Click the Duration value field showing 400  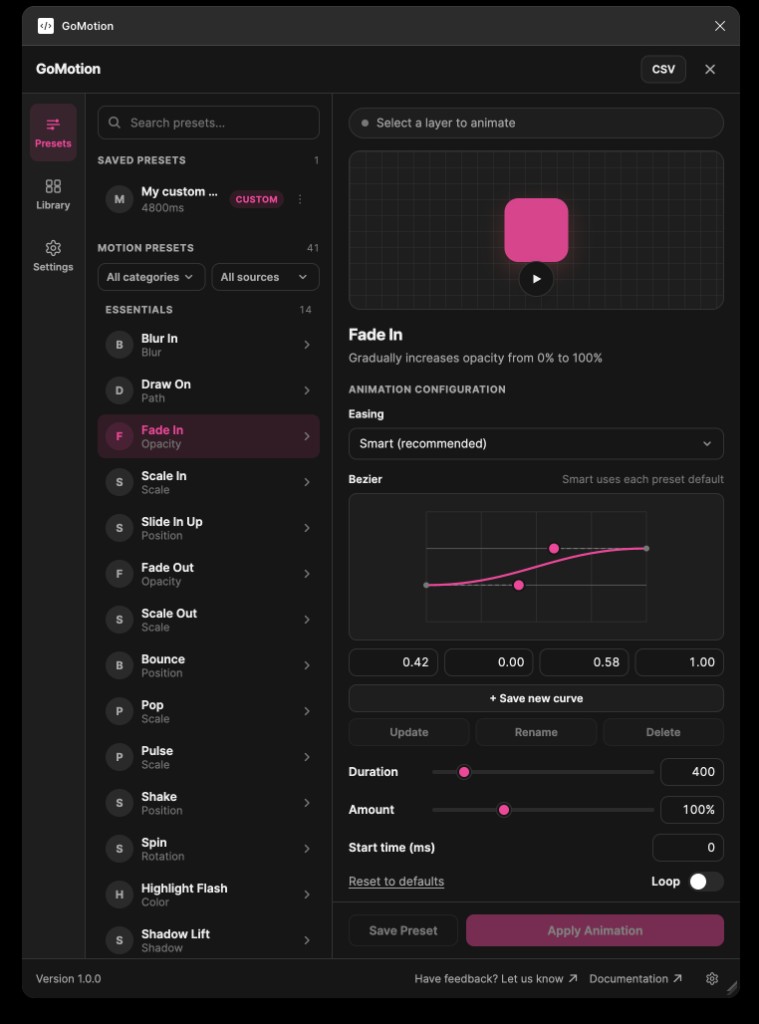[692, 772]
